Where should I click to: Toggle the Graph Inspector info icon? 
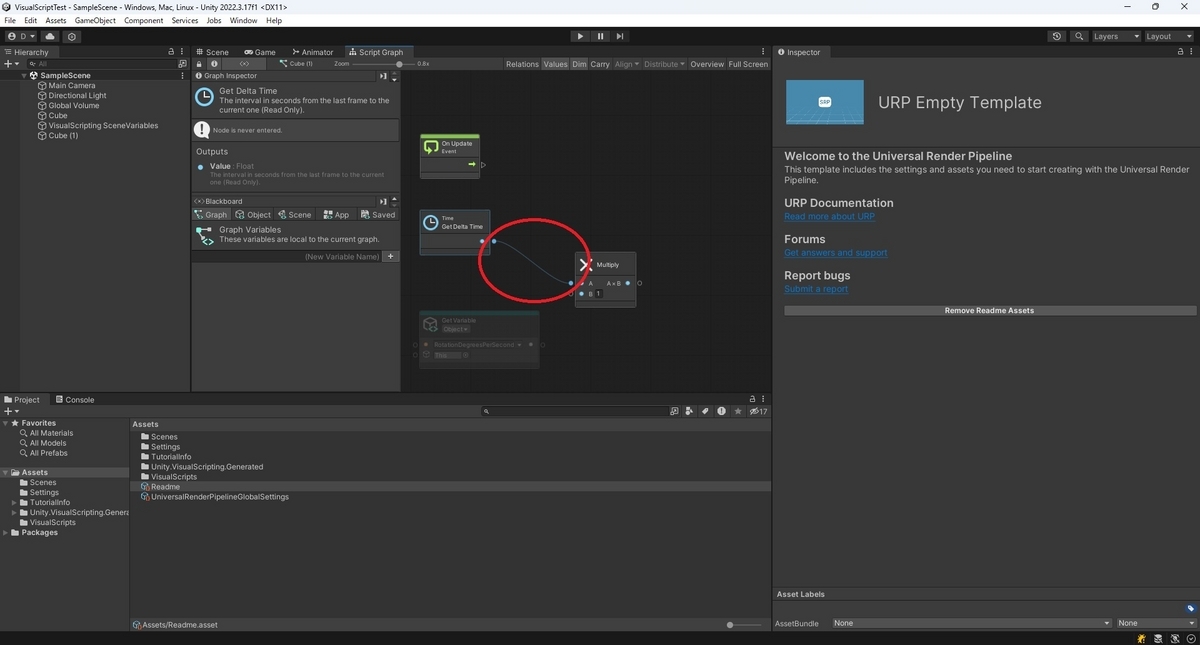coord(214,64)
